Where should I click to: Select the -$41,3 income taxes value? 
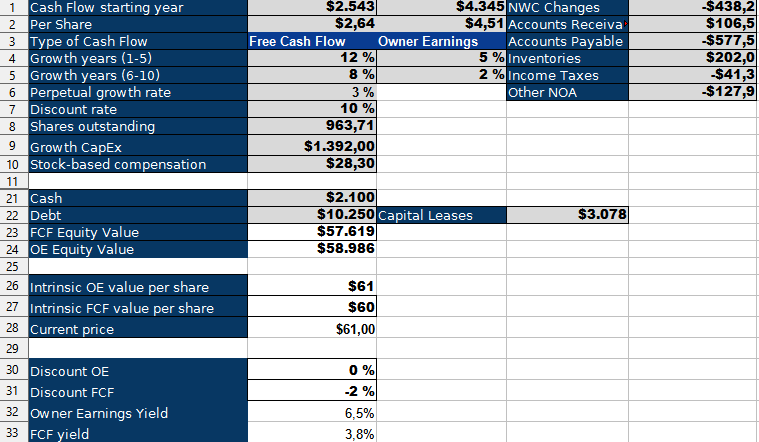pos(692,75)
